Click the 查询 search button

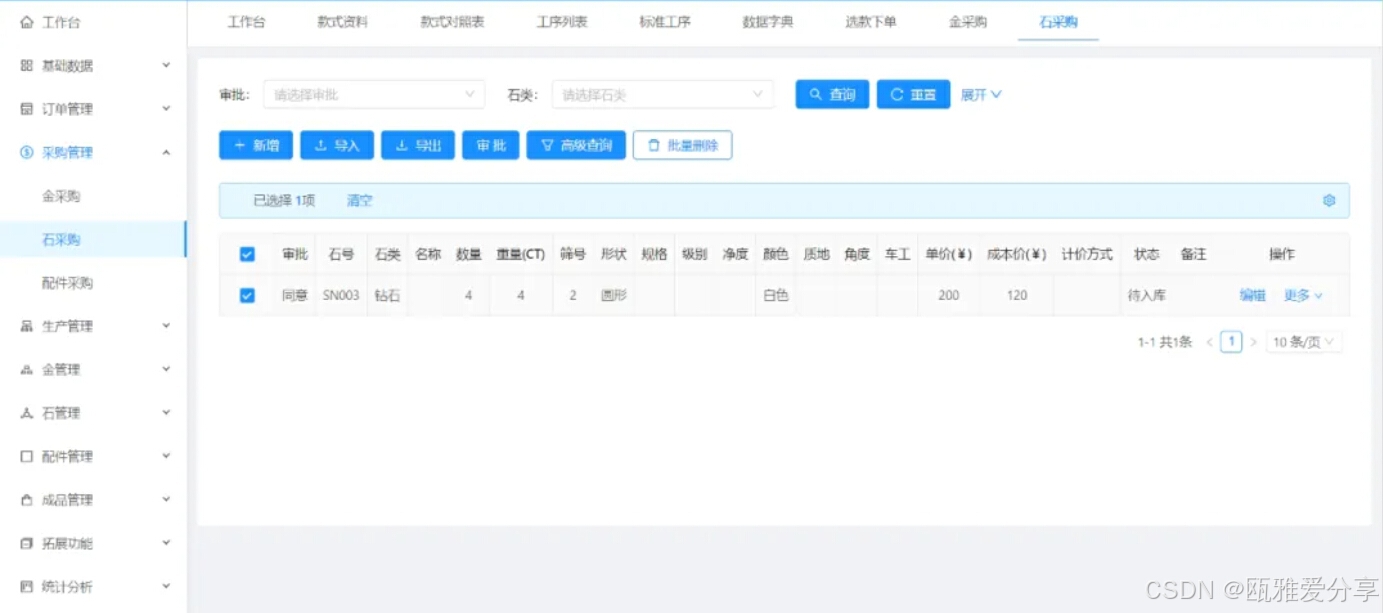point(832,94)
